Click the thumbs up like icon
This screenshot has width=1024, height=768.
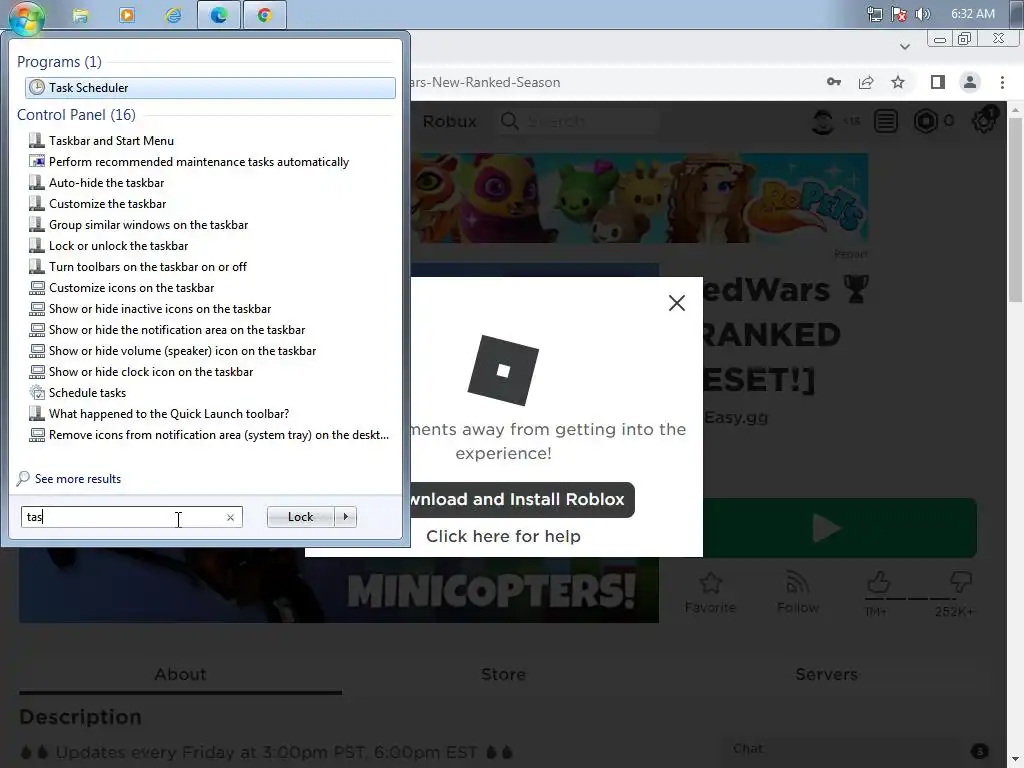877,582
